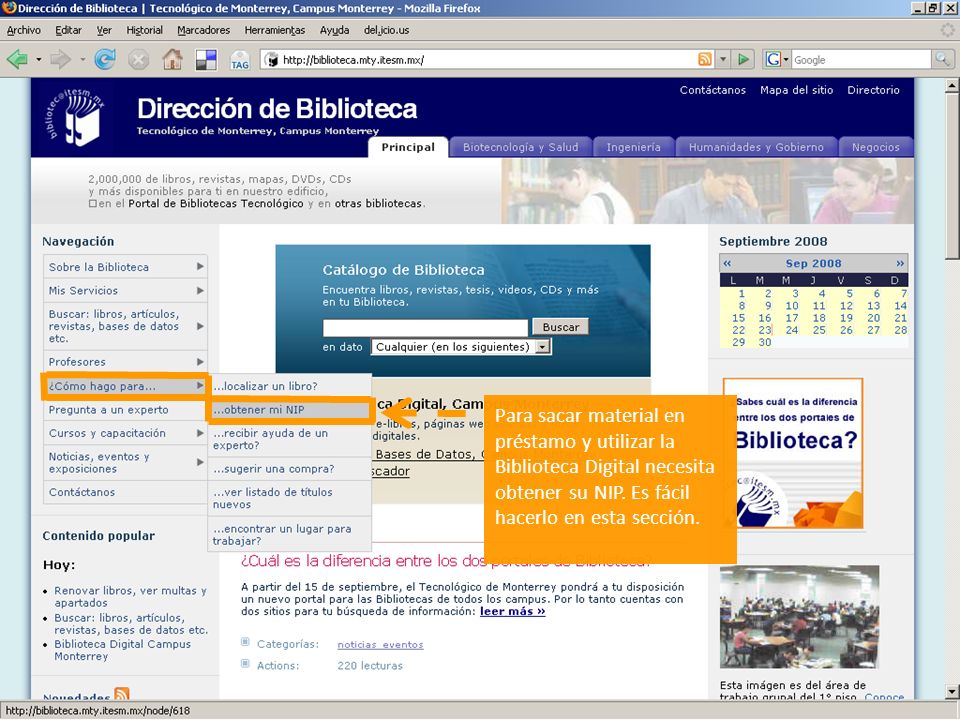
Task: Click the green Go arrow beside address bar
Action: [x=743, y=59]
